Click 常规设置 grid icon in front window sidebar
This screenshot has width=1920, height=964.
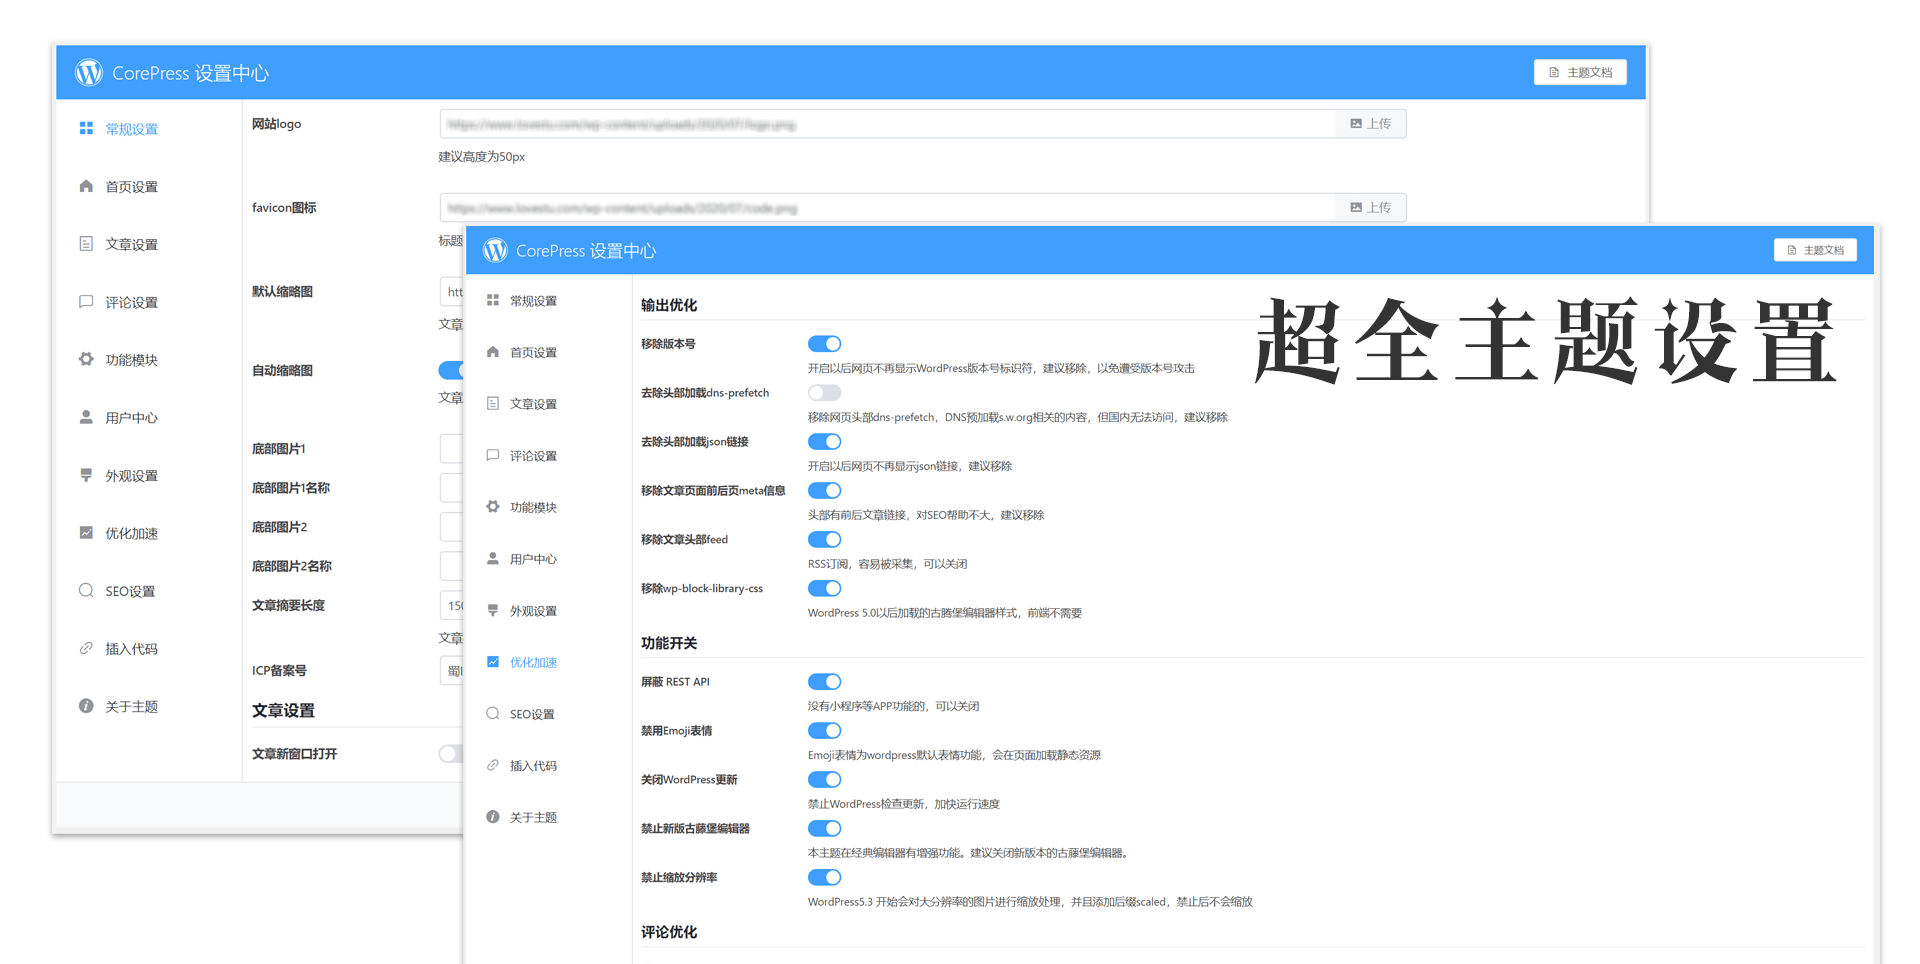click(493, 300)
